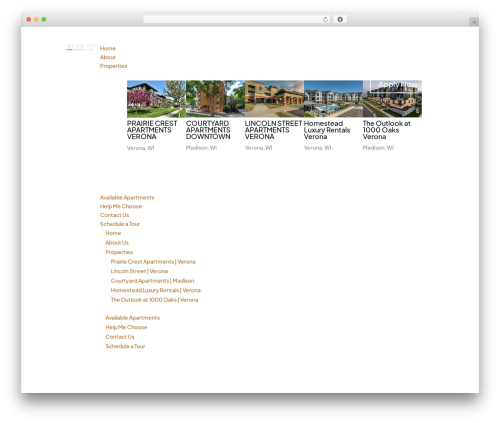Click the green maximize window button

pos(44,19)
